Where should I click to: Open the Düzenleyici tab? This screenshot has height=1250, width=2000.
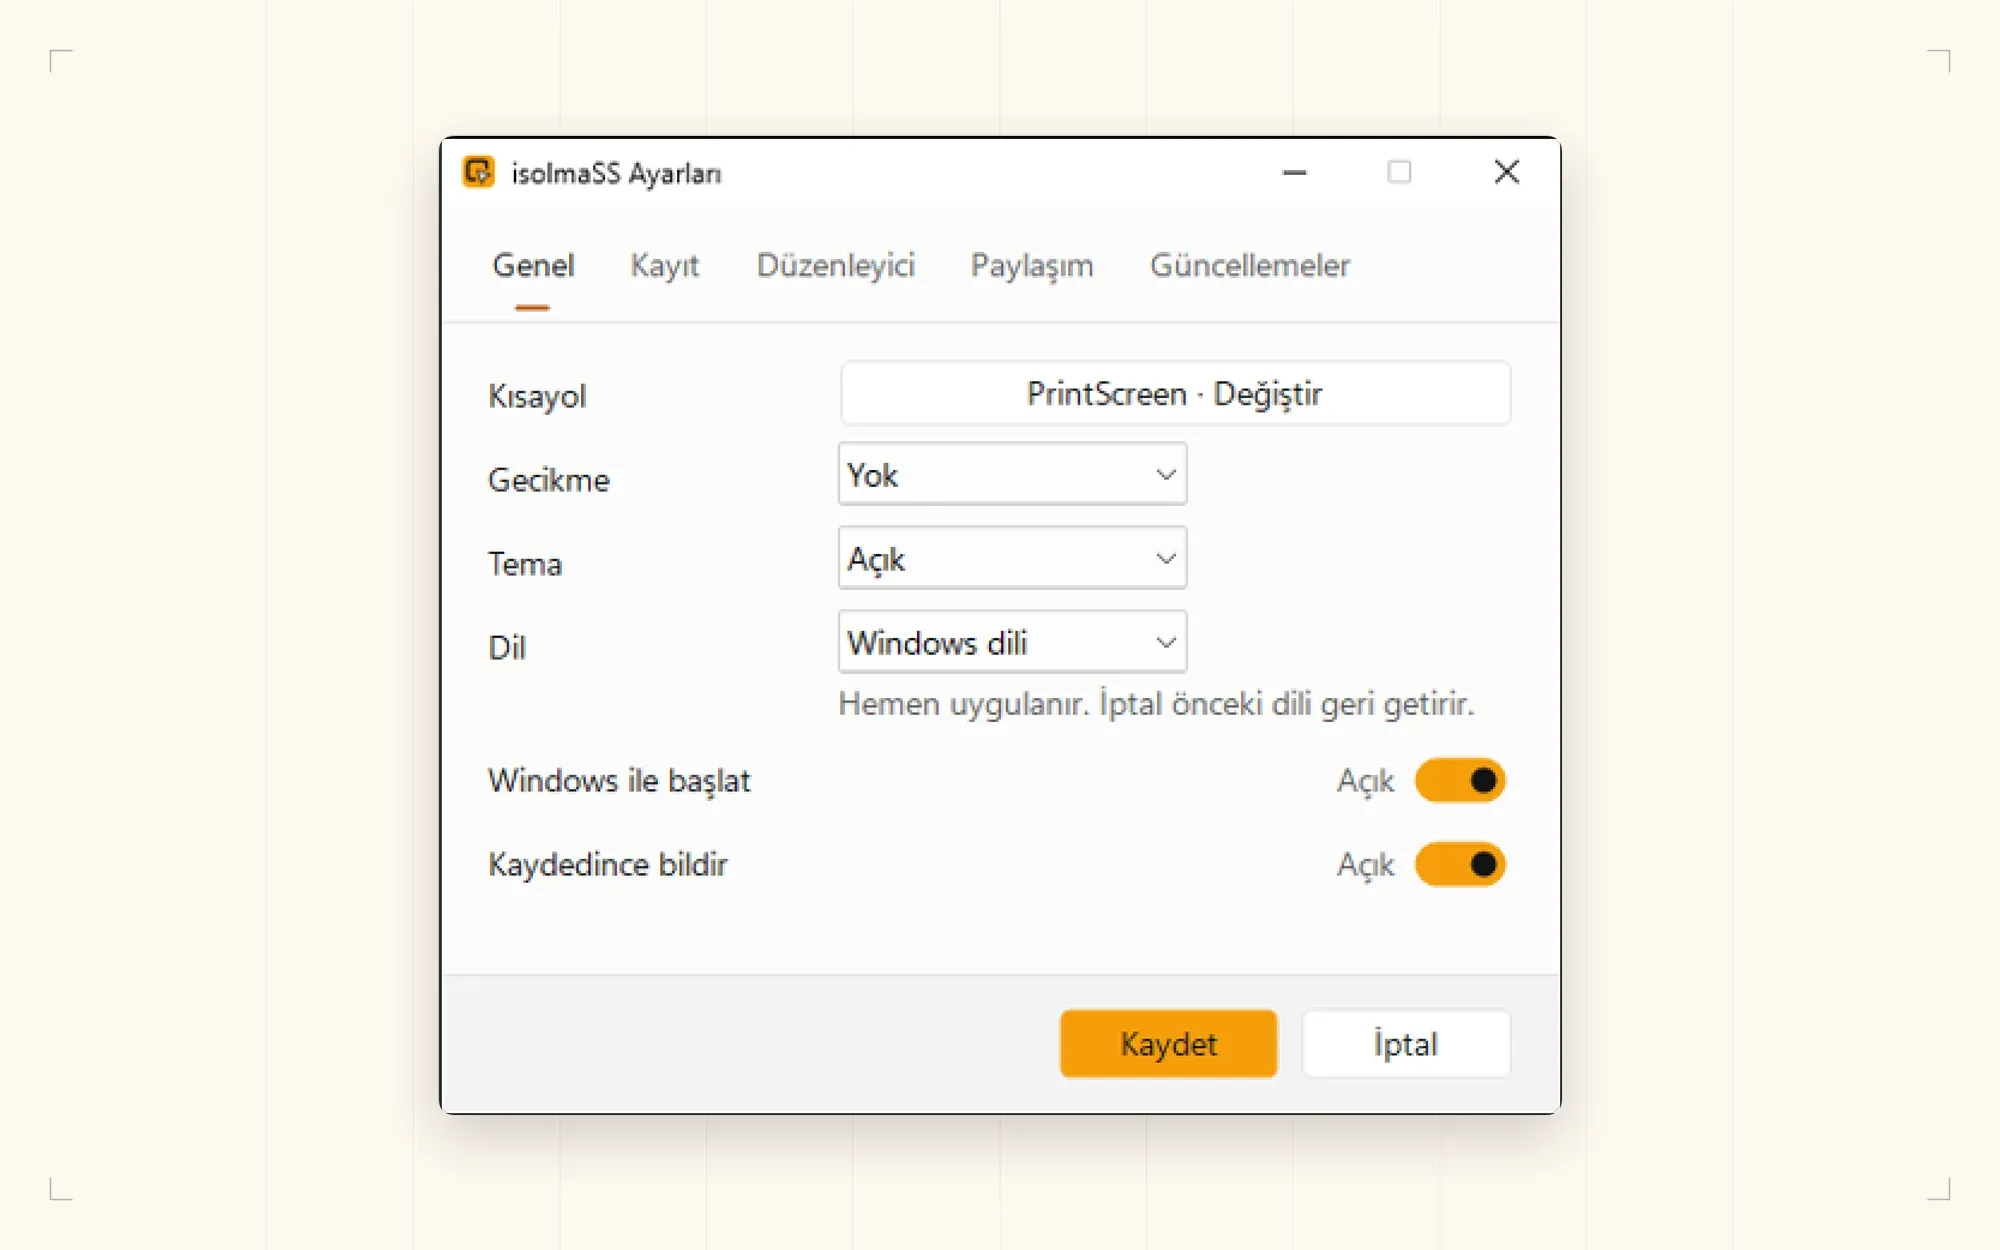(835, 266)
